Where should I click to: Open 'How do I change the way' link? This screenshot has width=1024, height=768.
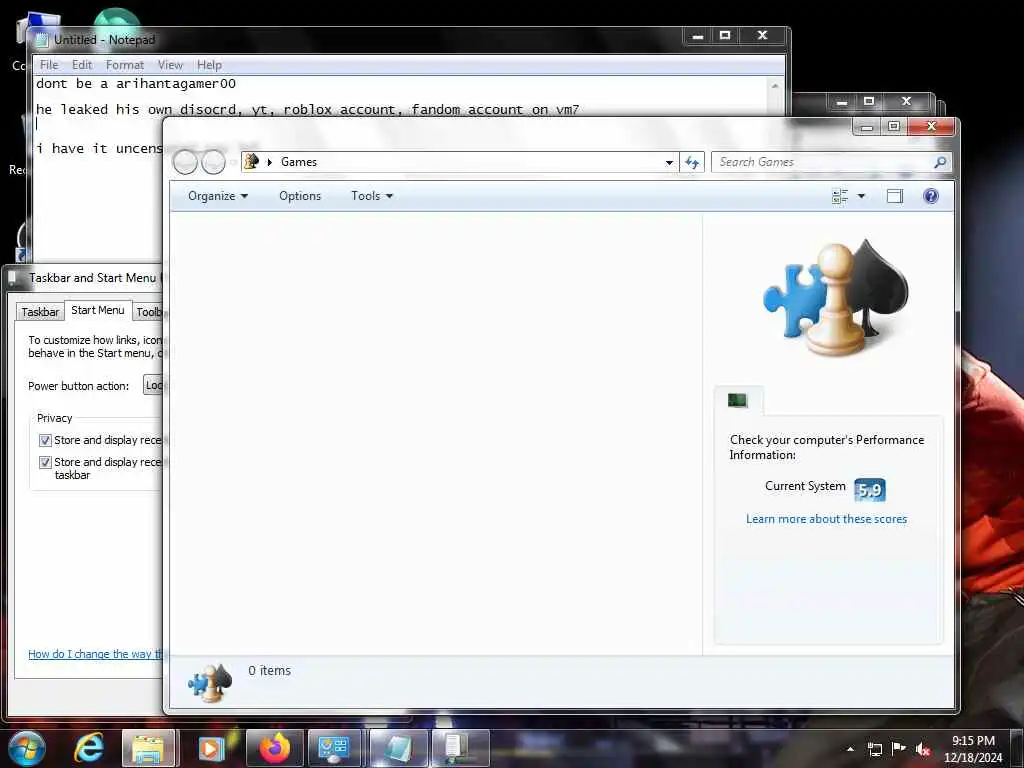tap(96, 654)
